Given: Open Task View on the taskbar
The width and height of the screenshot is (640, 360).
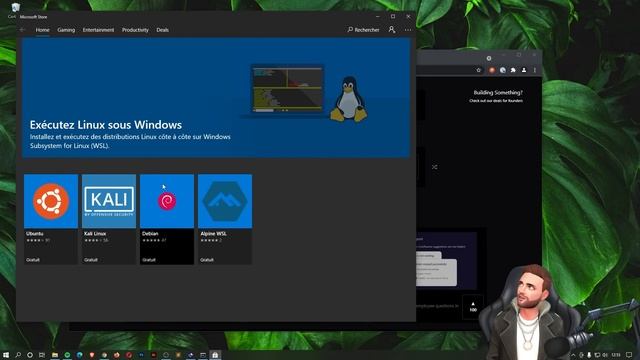Looking at the screenshot, I should point(42,355).
